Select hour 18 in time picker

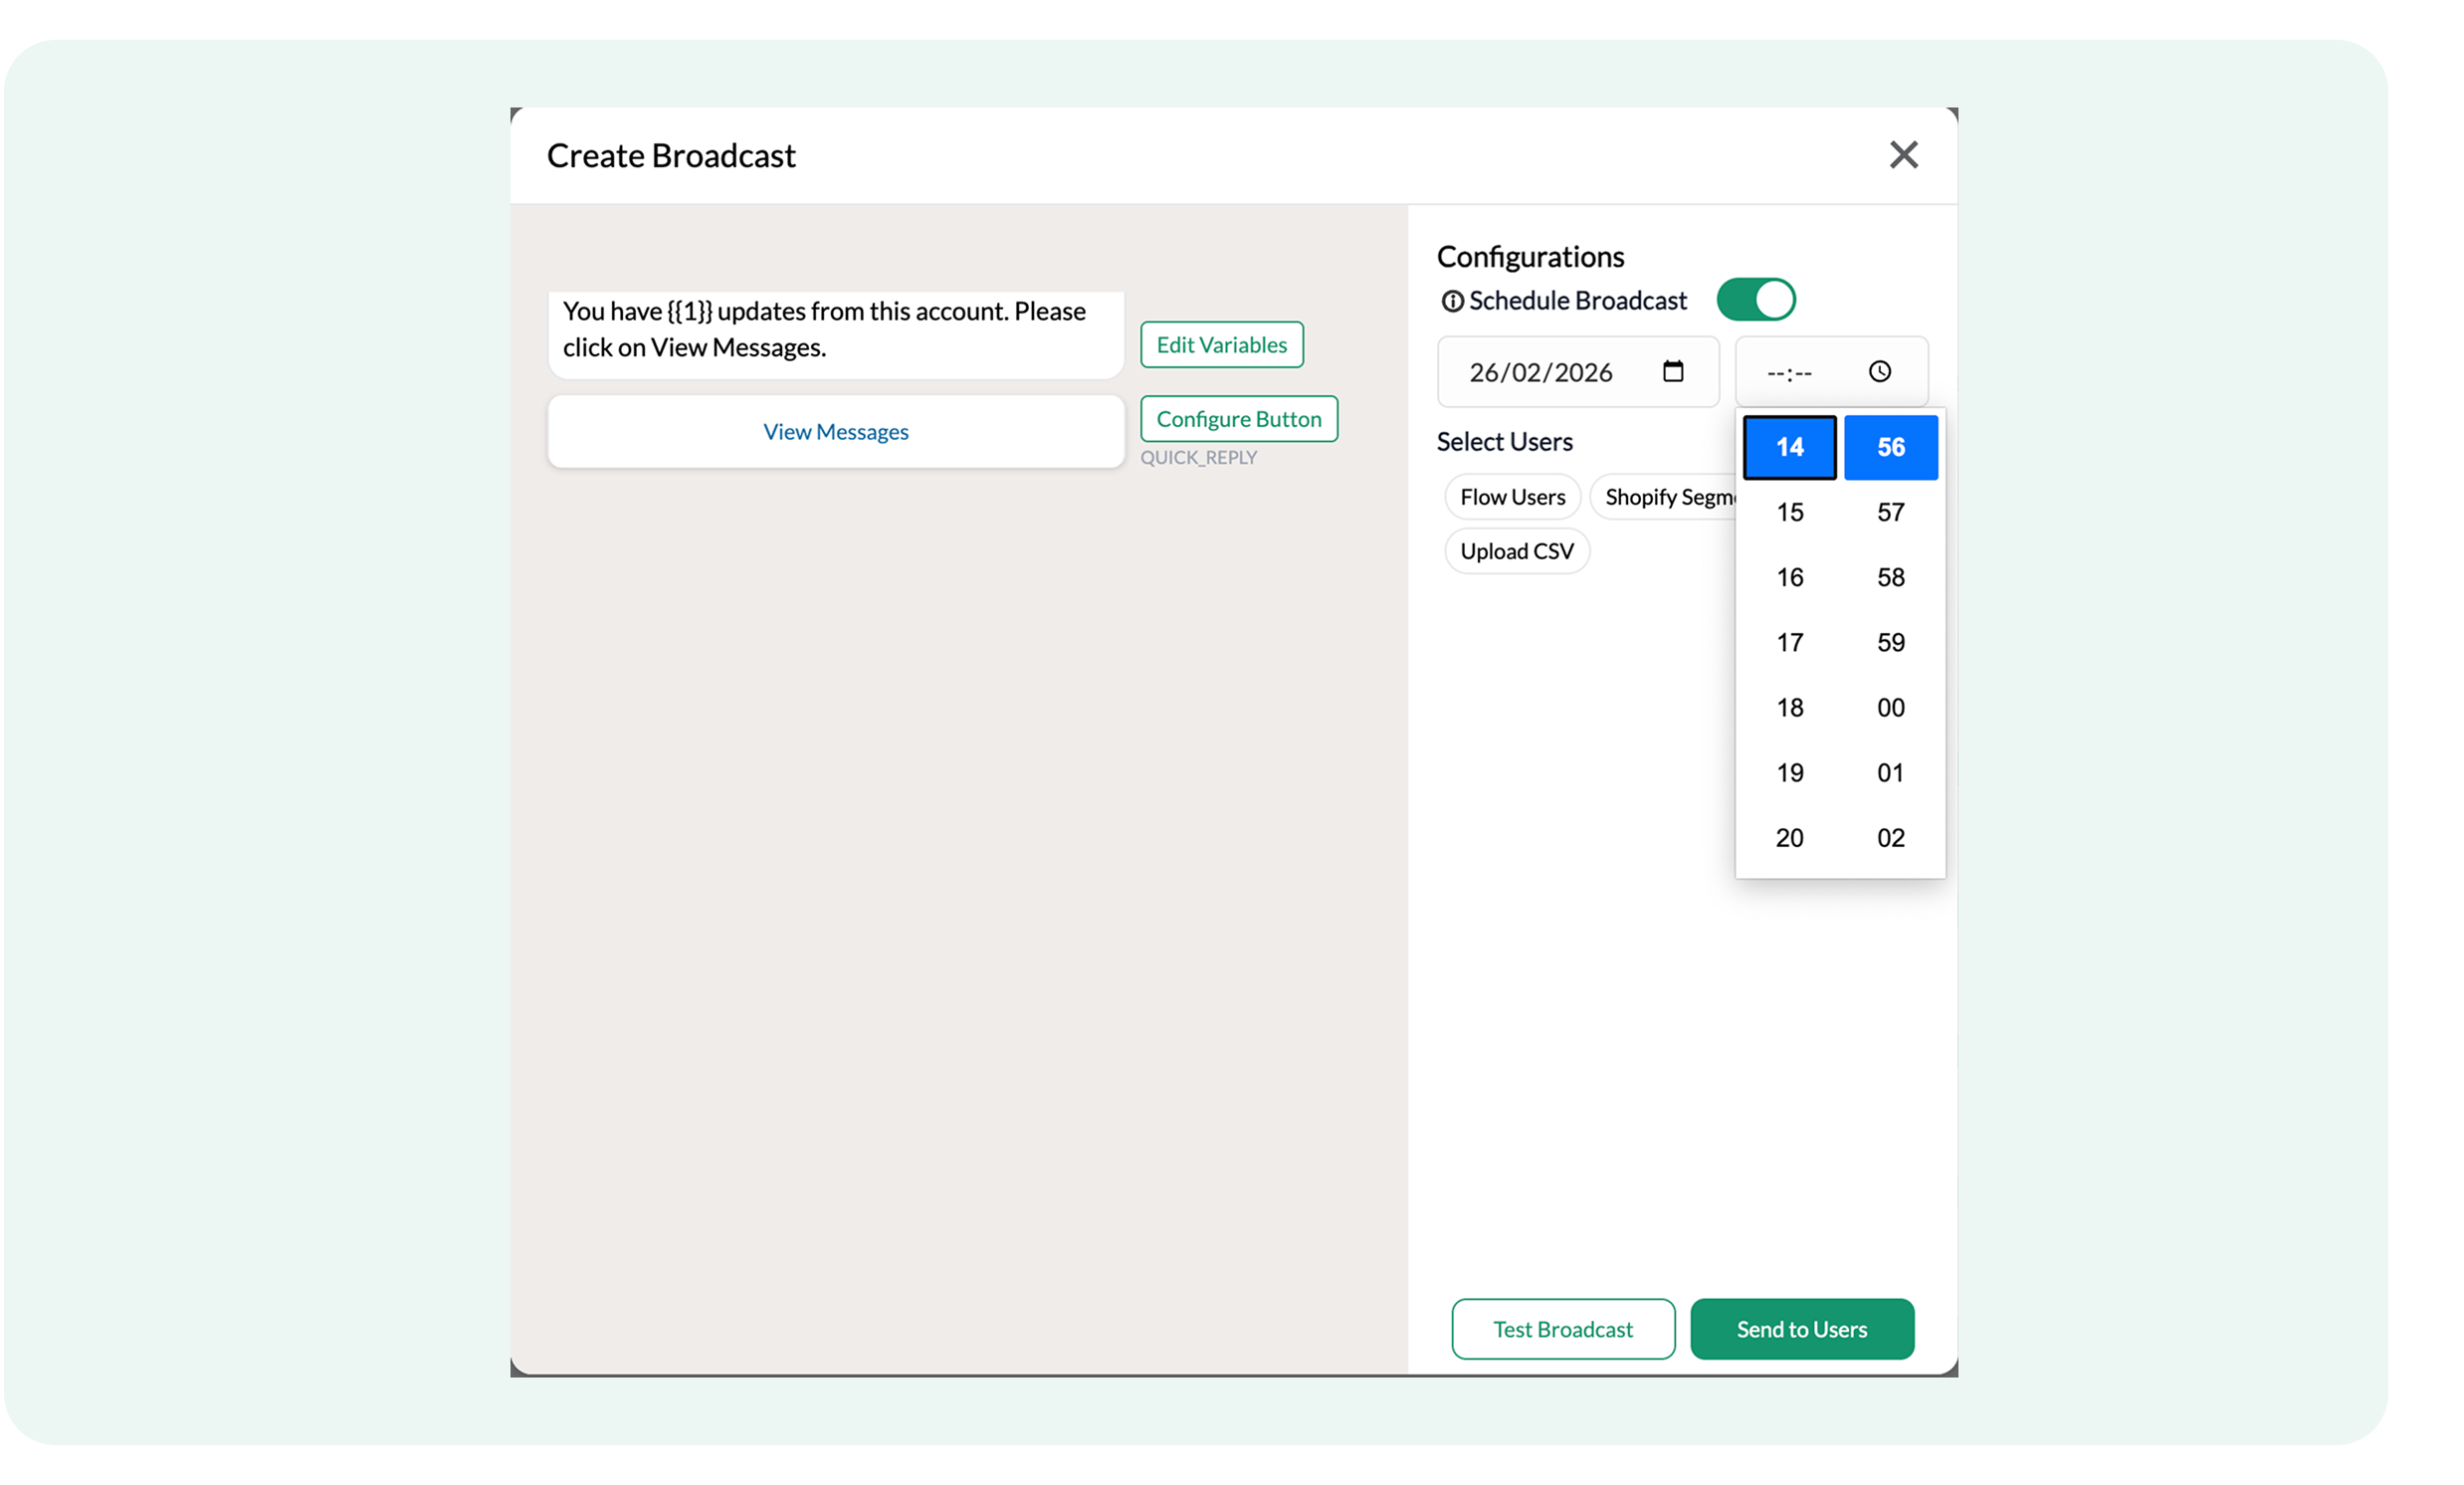1789,707
